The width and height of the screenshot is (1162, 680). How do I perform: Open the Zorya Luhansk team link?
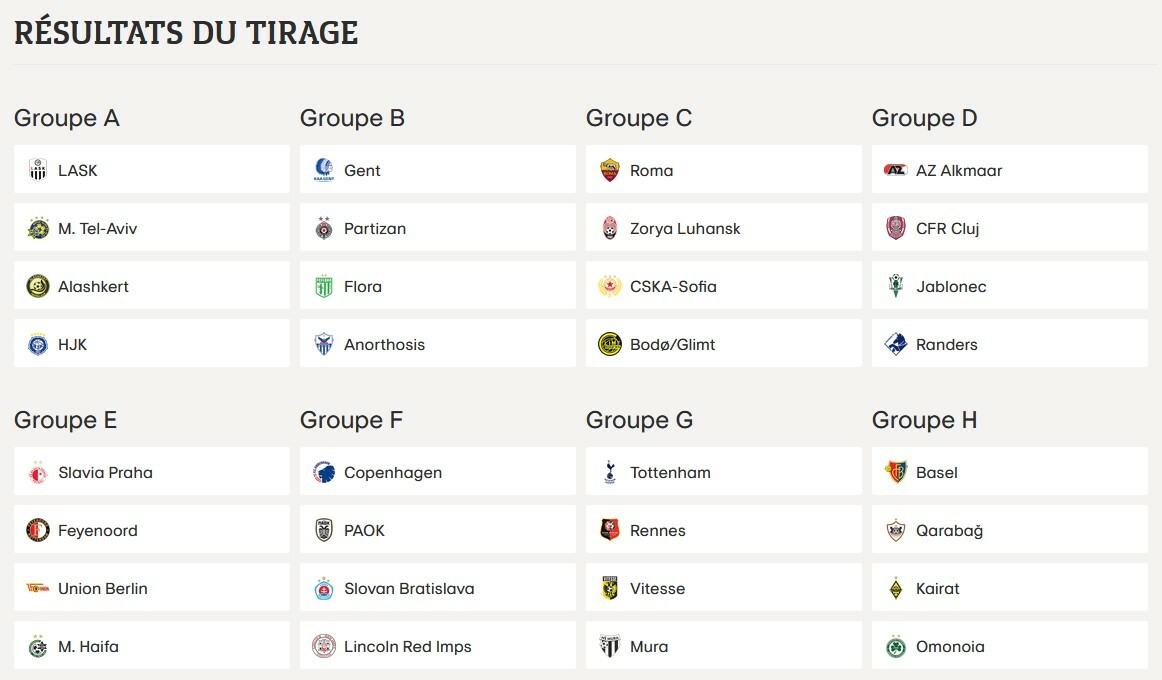coord(685,228)
